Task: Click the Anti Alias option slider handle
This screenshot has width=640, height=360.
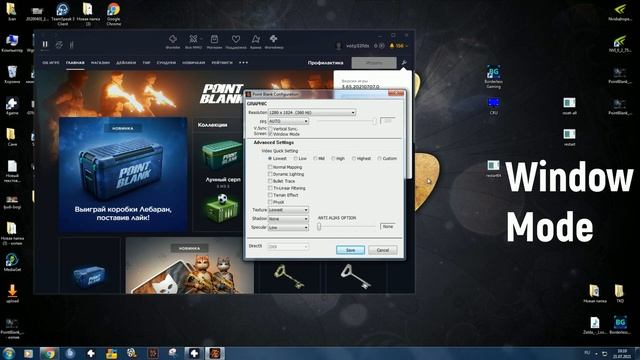Action: [319, 227]
